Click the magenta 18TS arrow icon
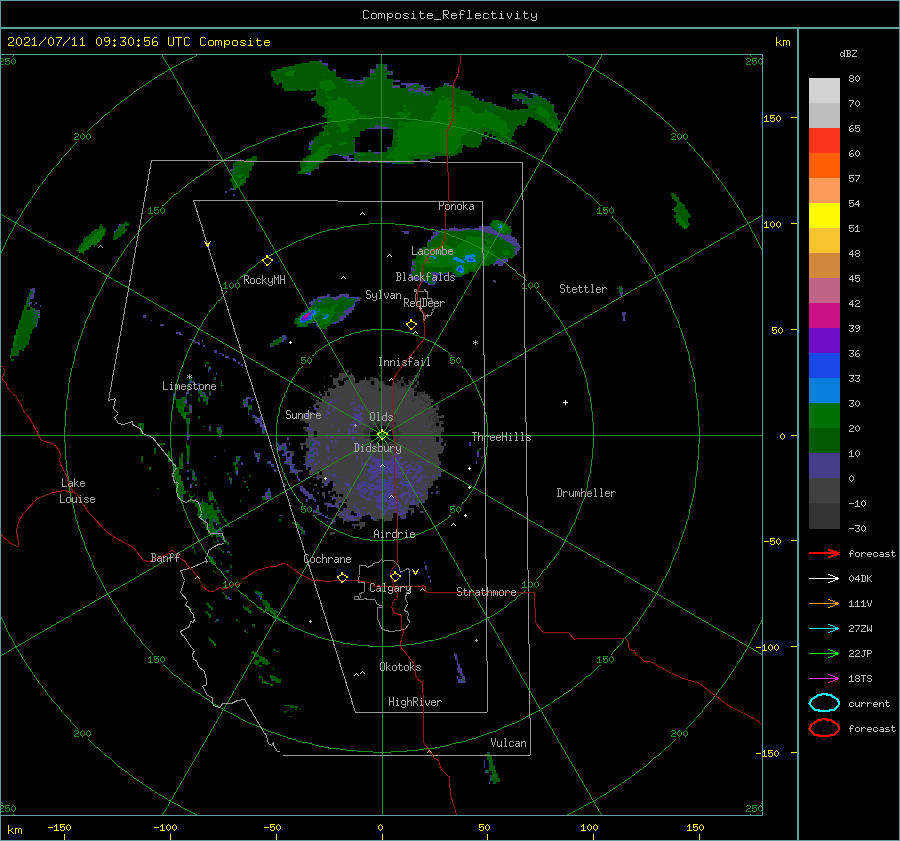900x841 pixels. [x=824, y=679]
